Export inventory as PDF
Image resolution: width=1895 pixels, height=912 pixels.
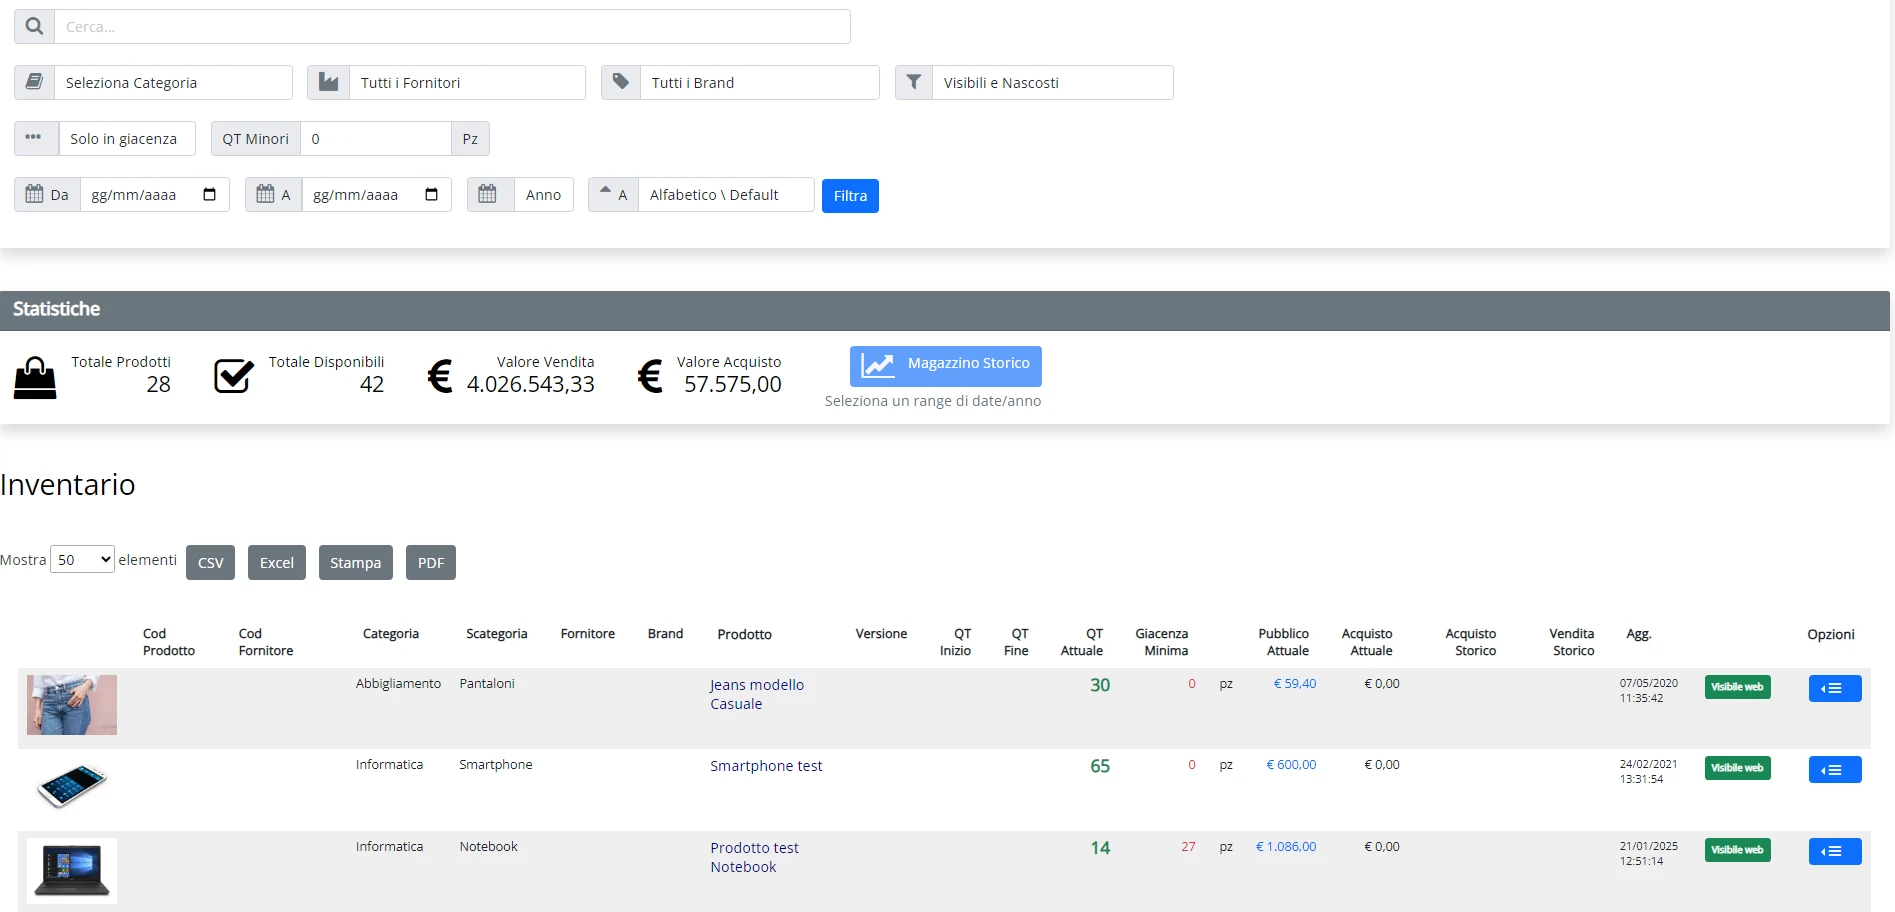click(431, 562)
